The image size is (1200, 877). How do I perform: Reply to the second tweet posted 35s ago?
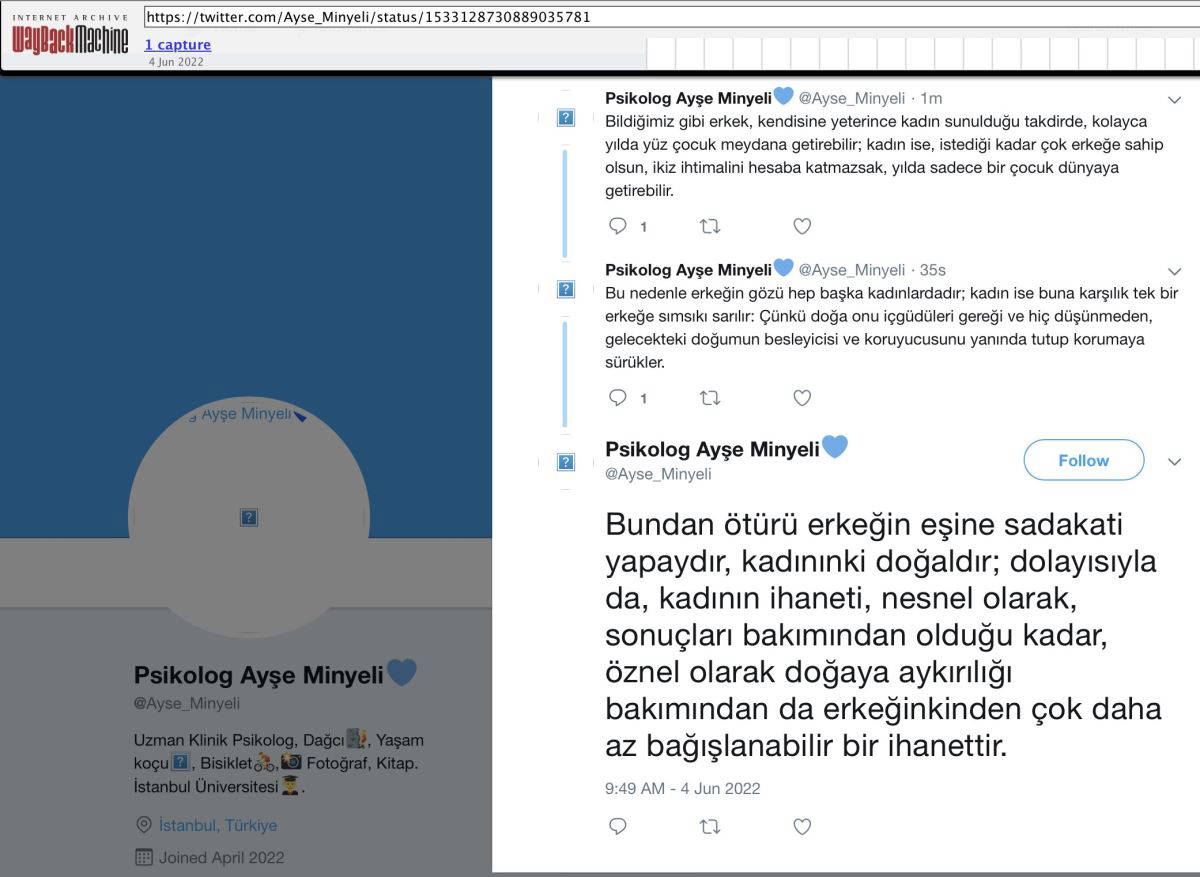coord(618,398)
